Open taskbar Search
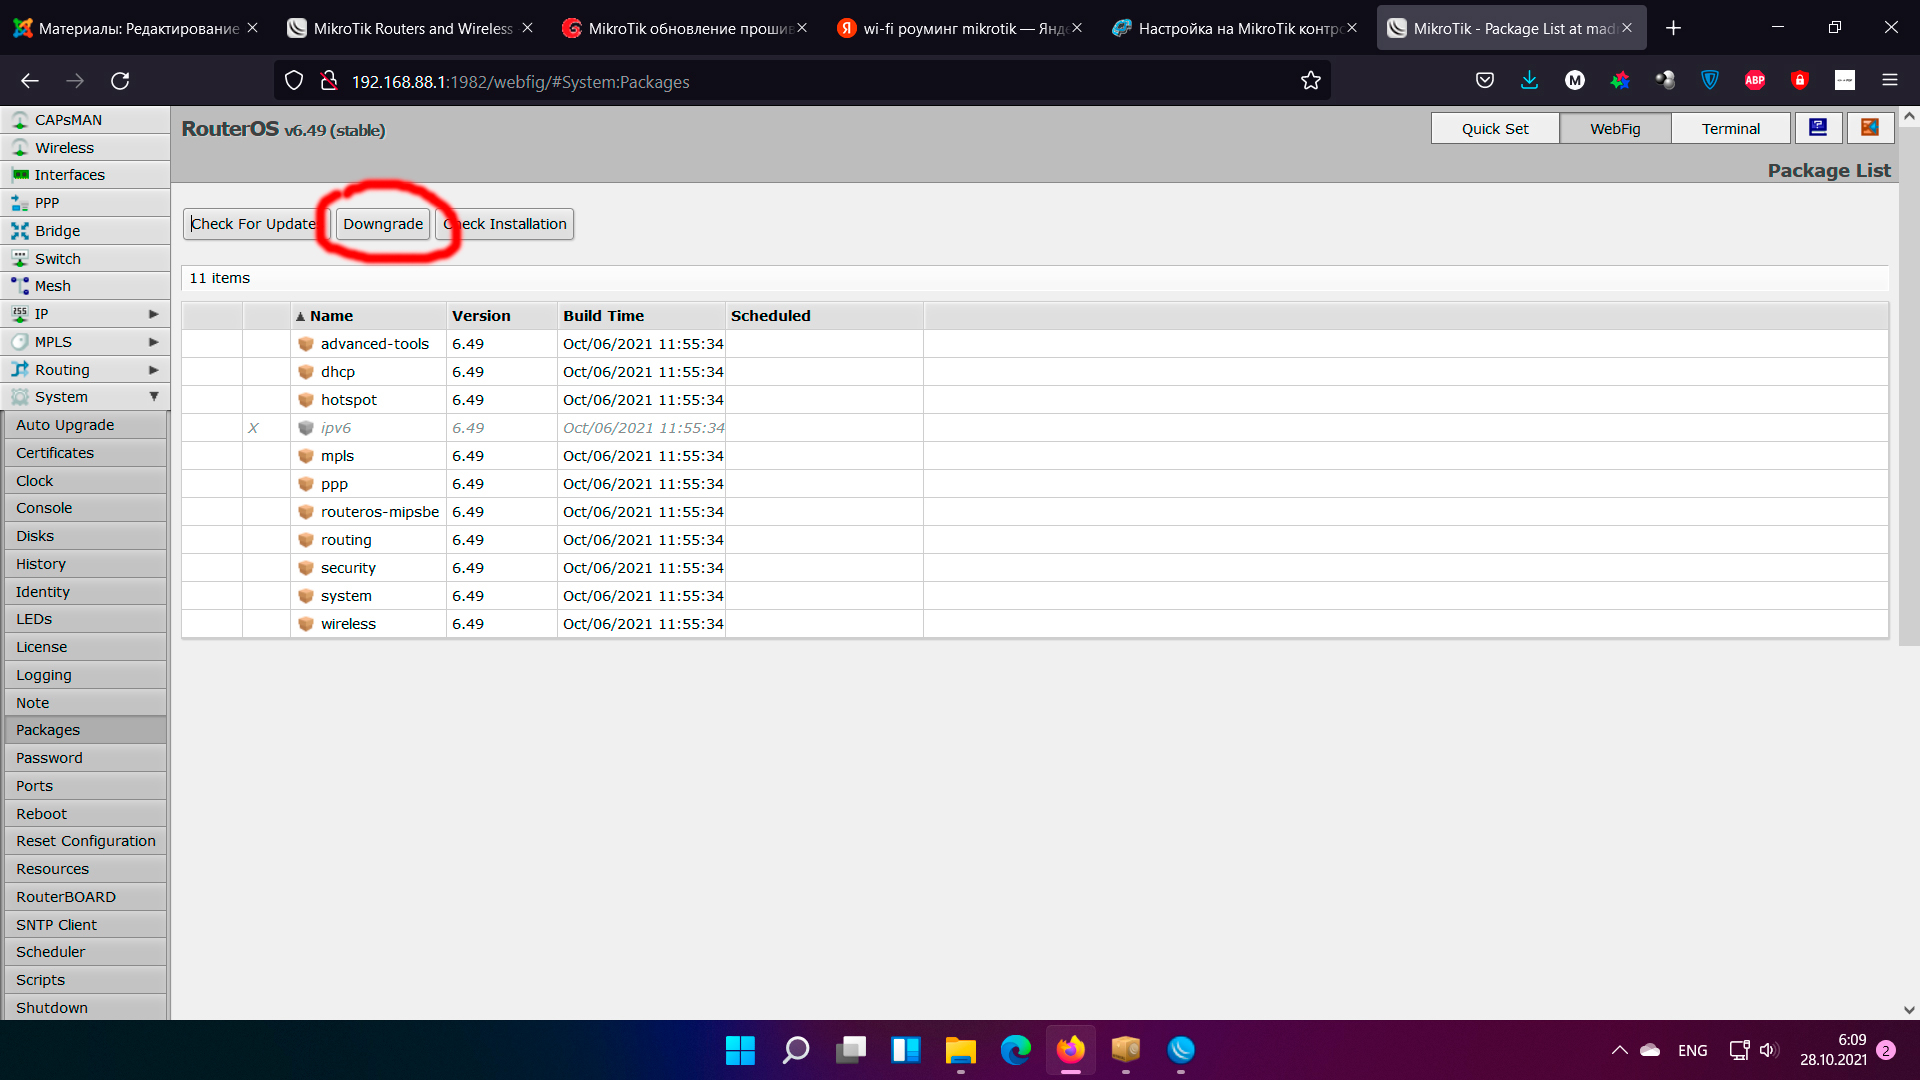Viewport: 1920px width, 1080px height. click(x=796, y=1050)
